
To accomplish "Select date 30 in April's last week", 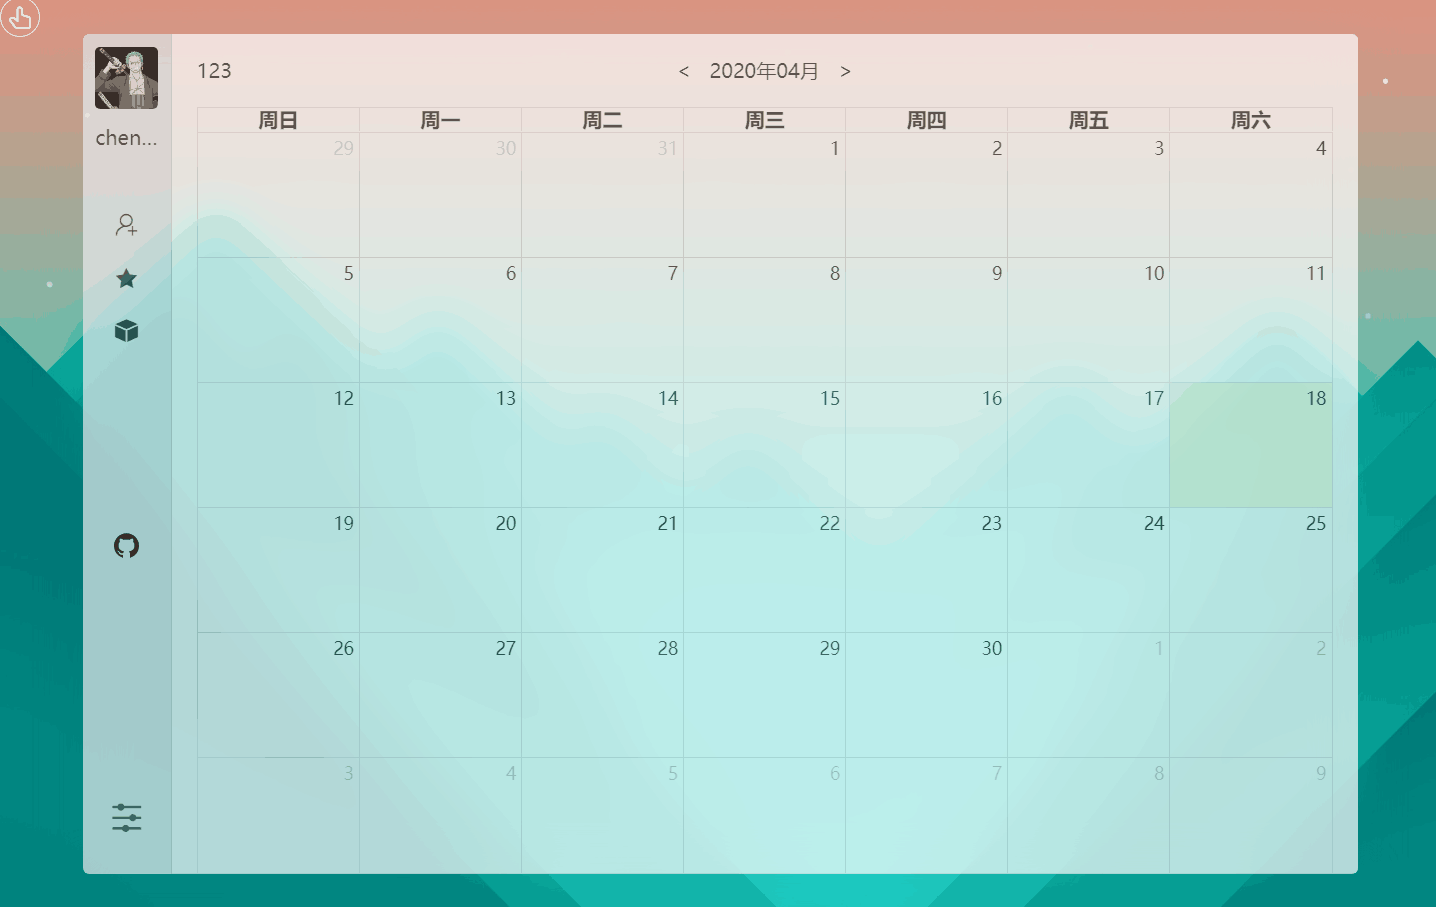I will point(926,695).
